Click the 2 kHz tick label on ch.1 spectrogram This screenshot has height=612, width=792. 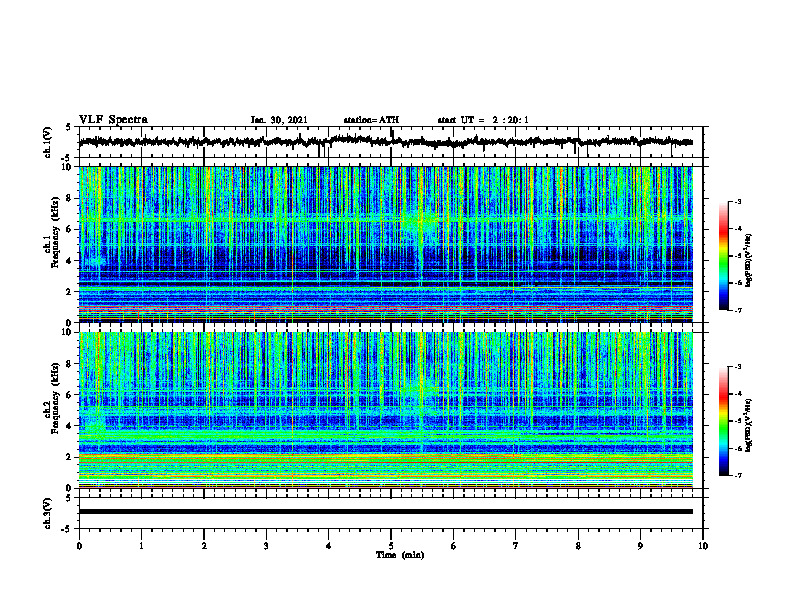point(70,291)
